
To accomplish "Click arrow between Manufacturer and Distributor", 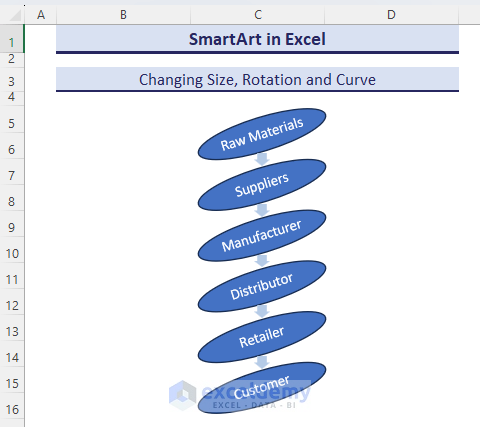I will click(x=262, y=261).
